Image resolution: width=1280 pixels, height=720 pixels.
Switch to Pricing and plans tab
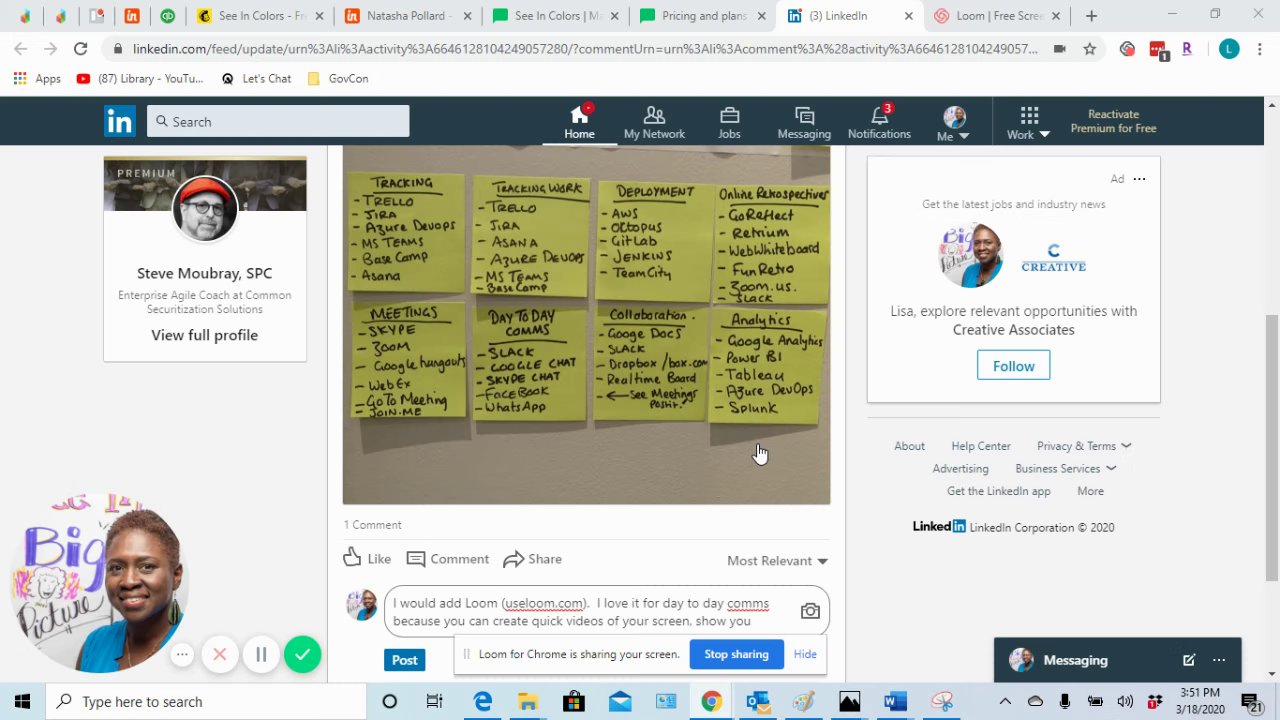704,16
